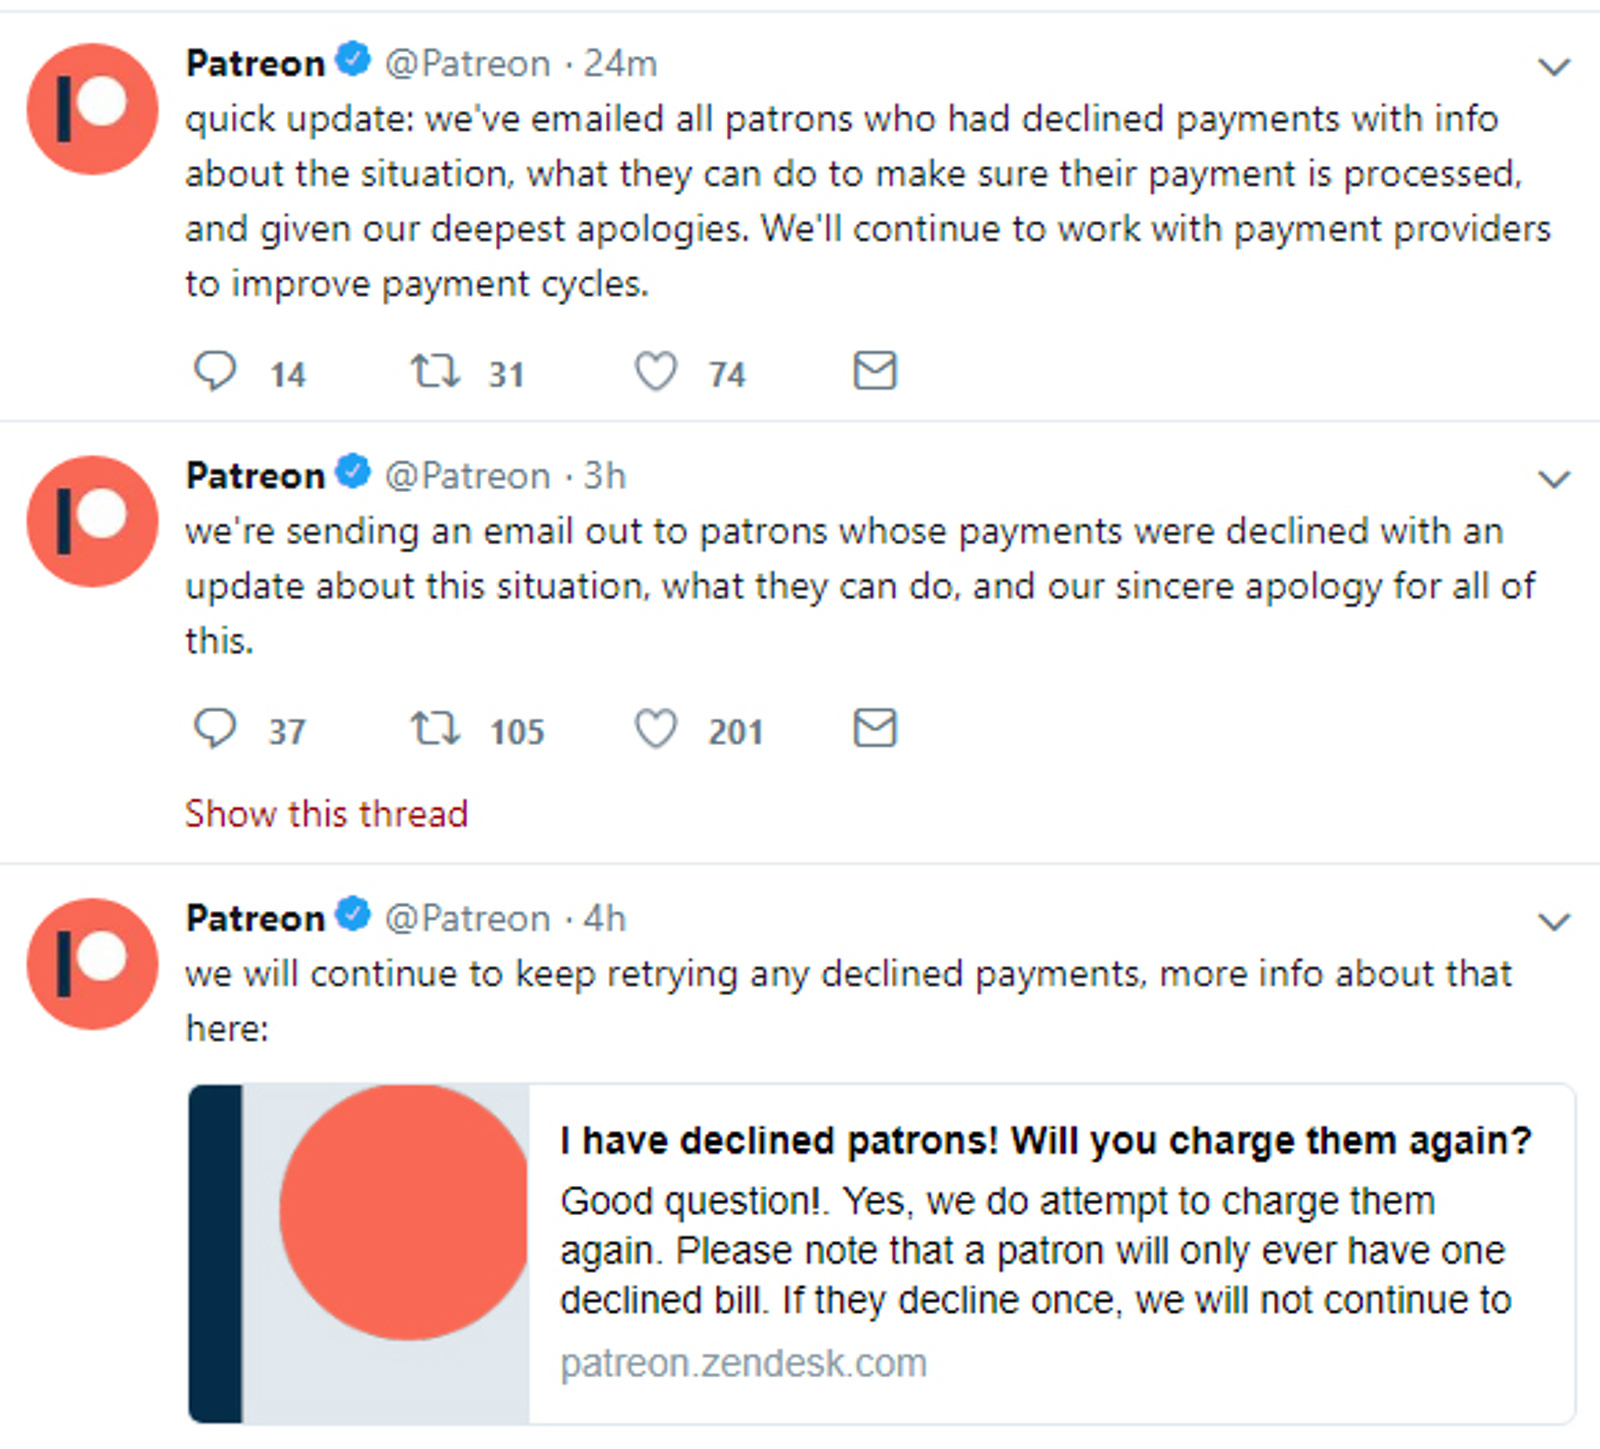Retweet the 24m quick update tweet
The width and height of the screenshot is (1600, 1449).
436,371
